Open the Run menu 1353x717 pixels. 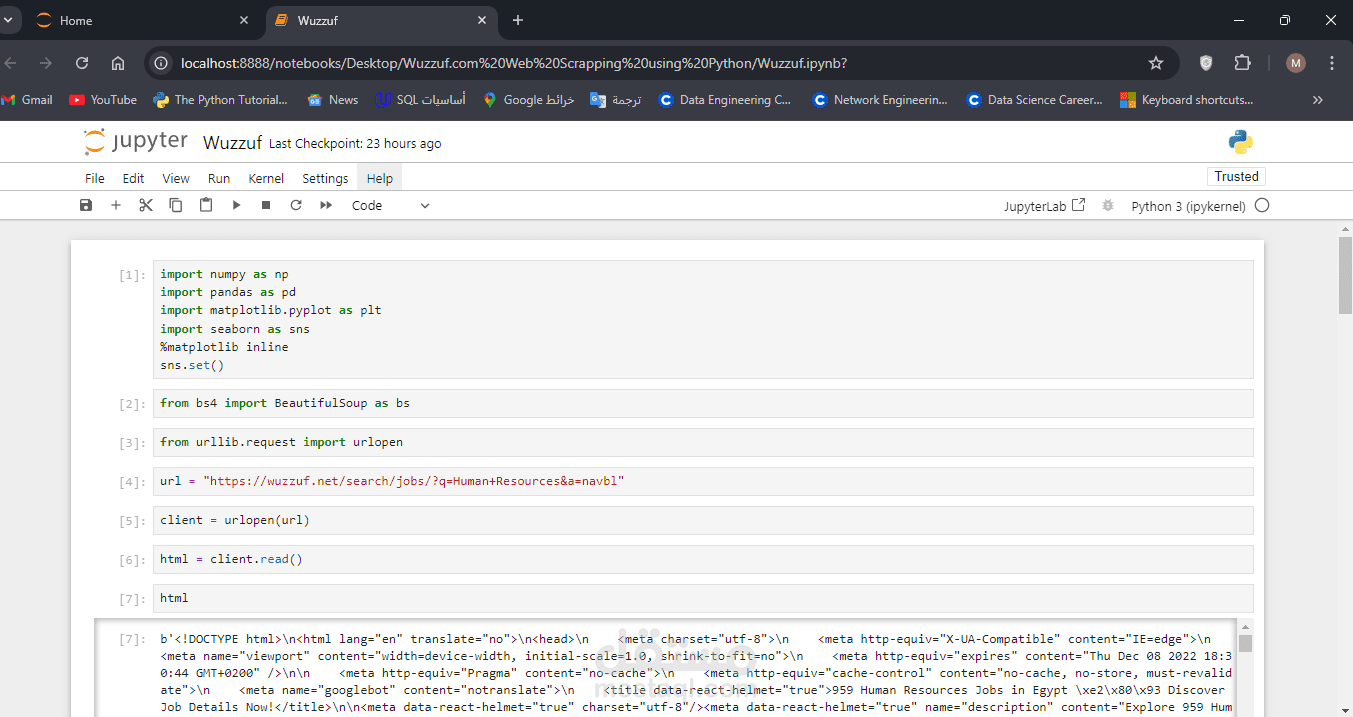tap(219, 178)
